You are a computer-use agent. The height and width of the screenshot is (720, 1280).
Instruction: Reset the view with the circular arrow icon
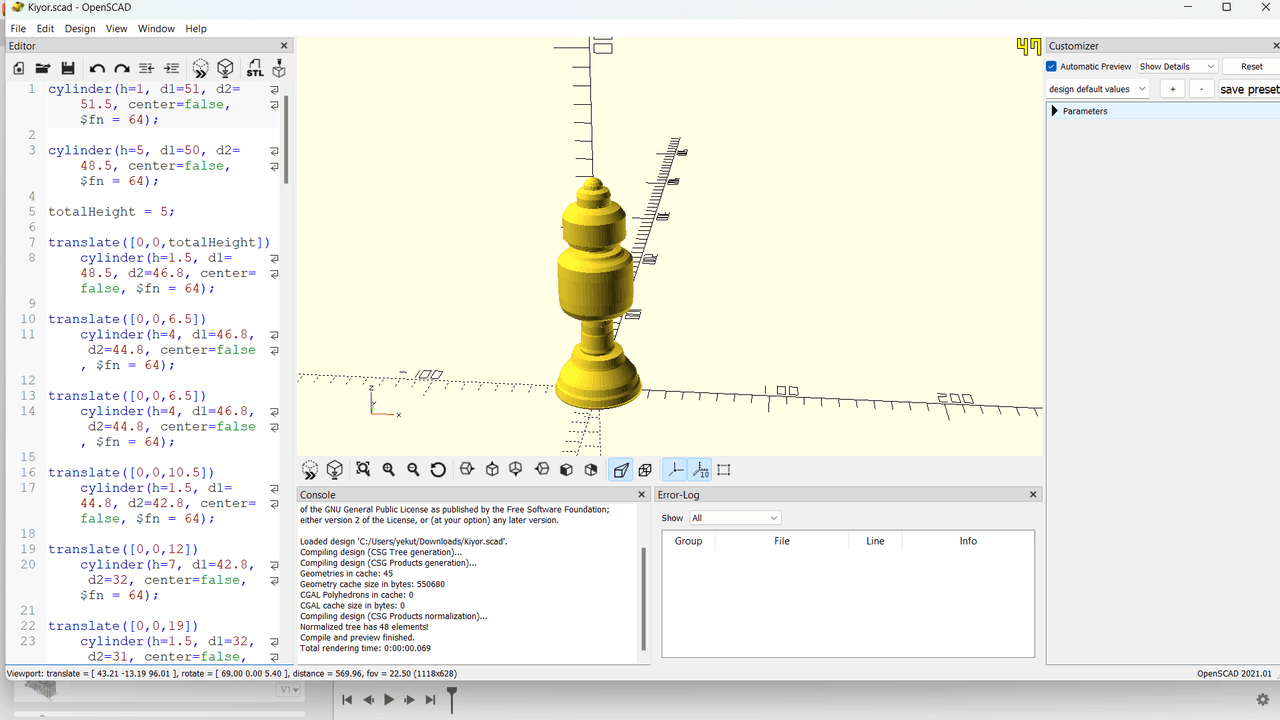[x=438, y=470]
